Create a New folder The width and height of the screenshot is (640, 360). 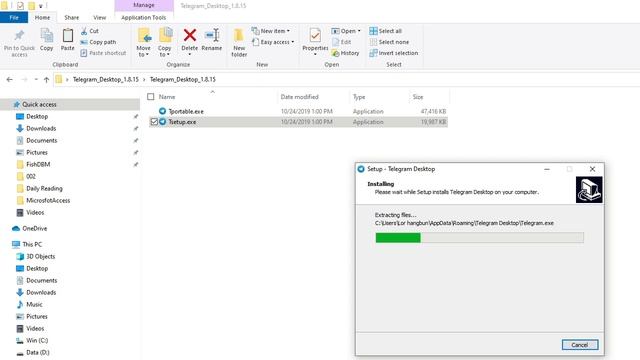[239, 42]
